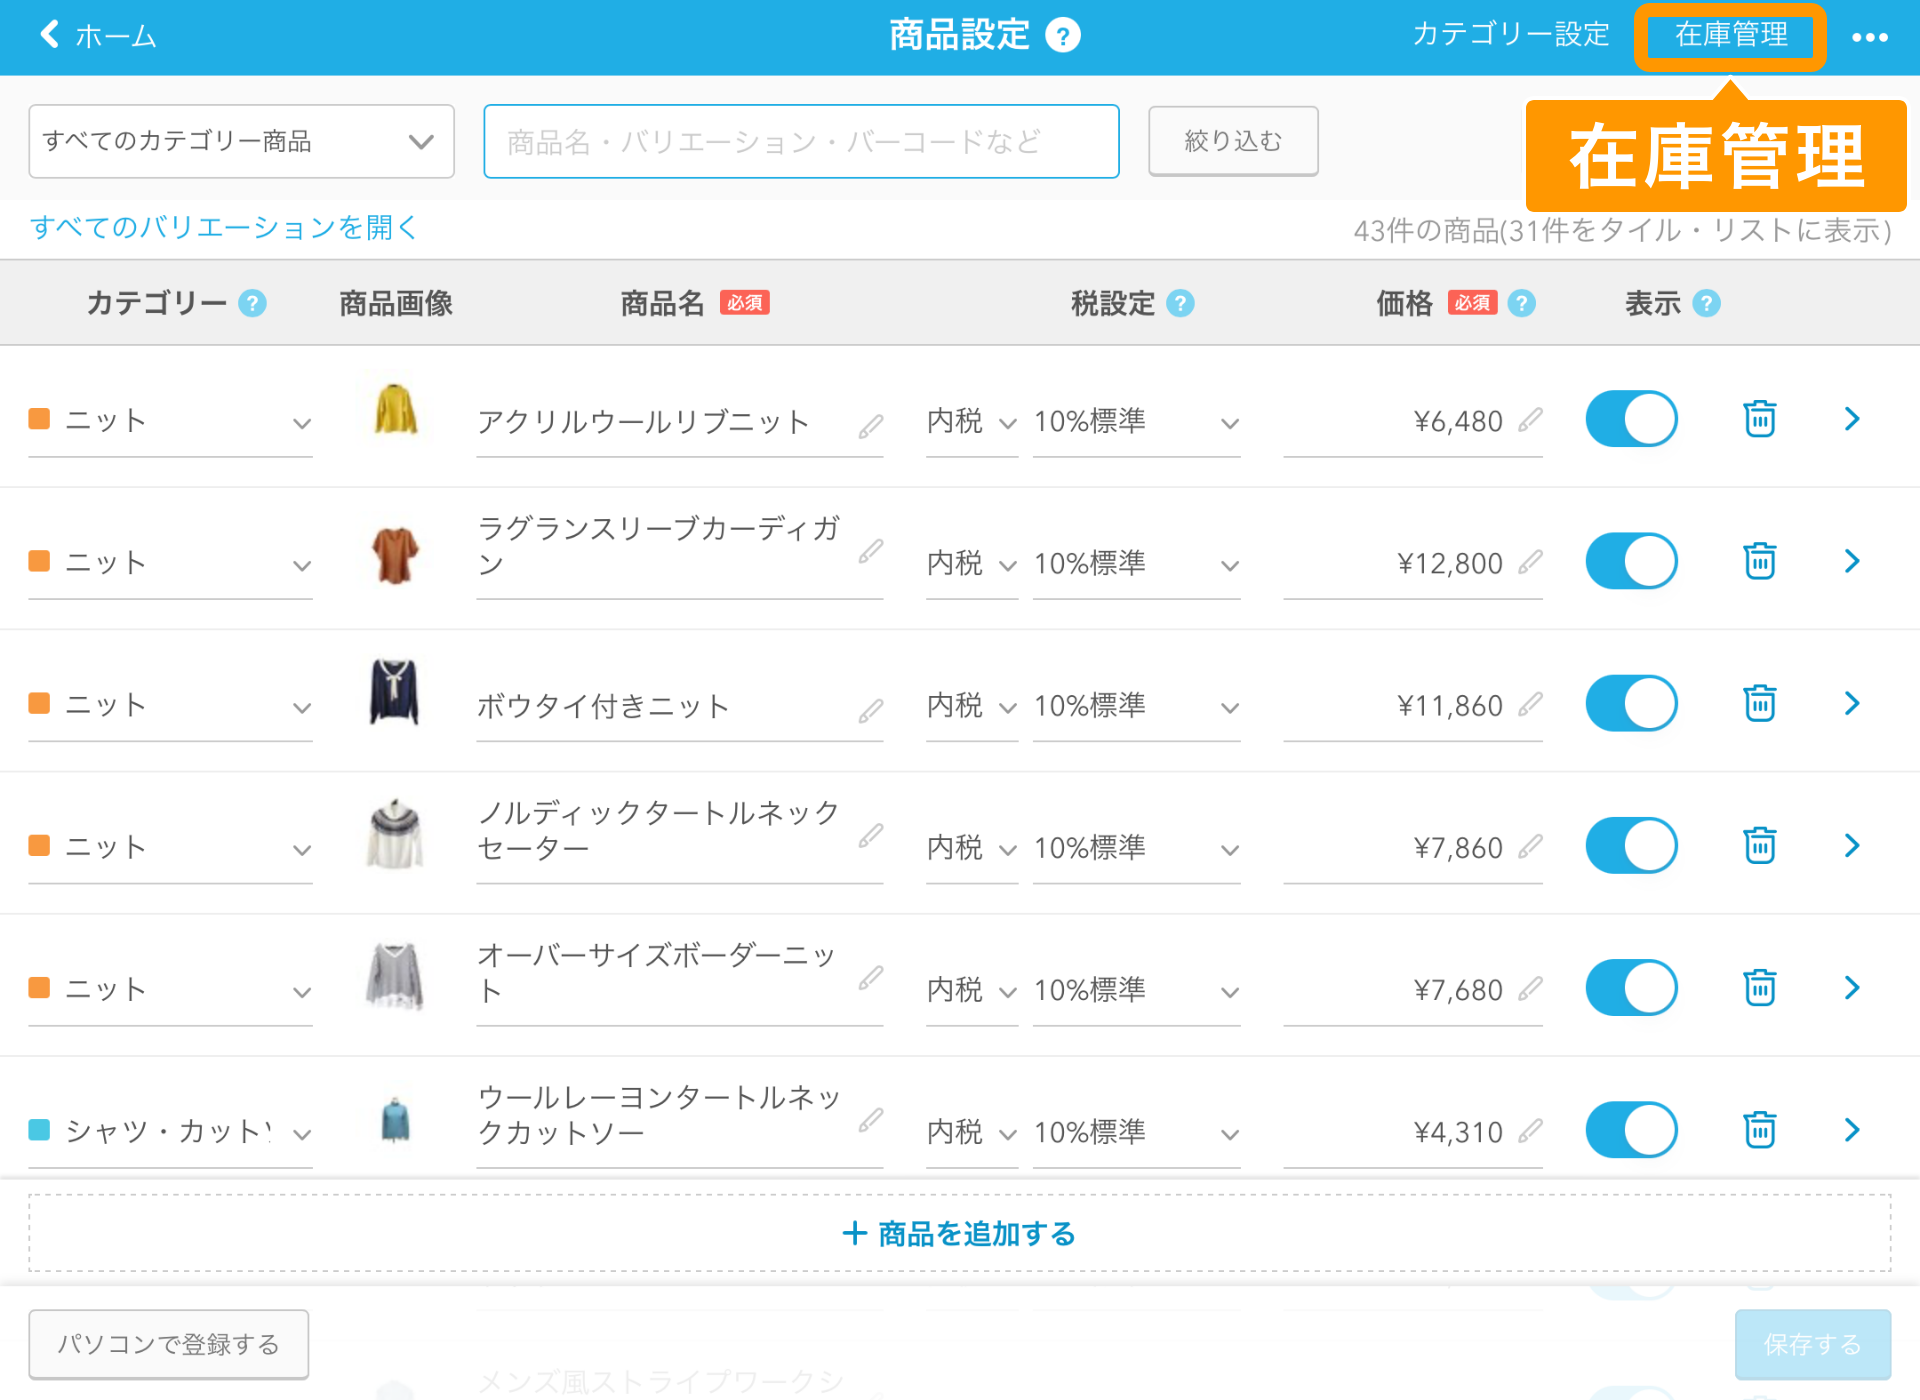The image size is (1920, 1400).
Task: Toggle display switch for アクリルウールリブニット
Action: [1632, 419]
